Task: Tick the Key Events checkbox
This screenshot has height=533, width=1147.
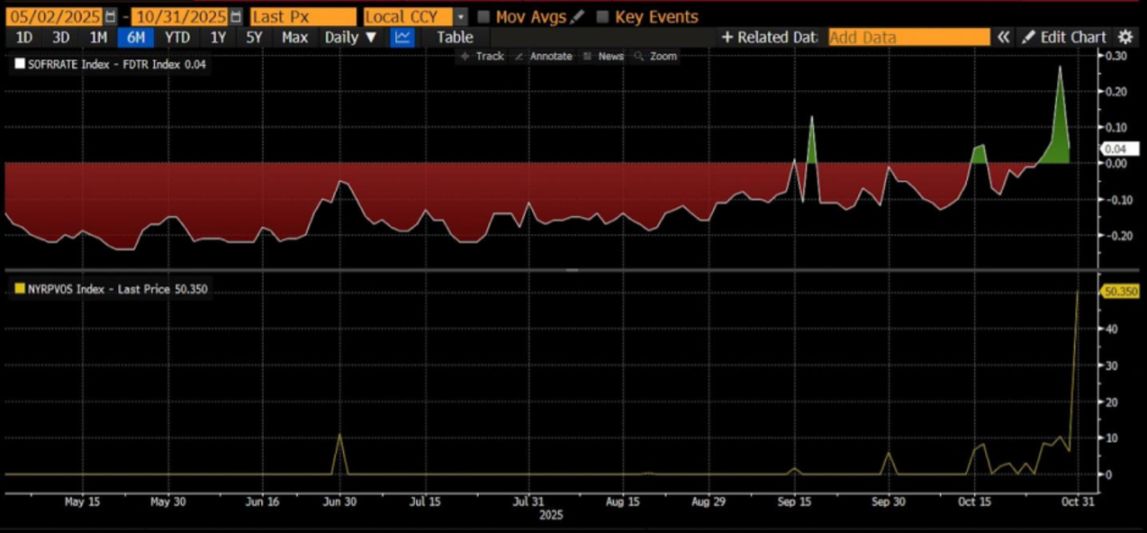Action: [602, 17]
